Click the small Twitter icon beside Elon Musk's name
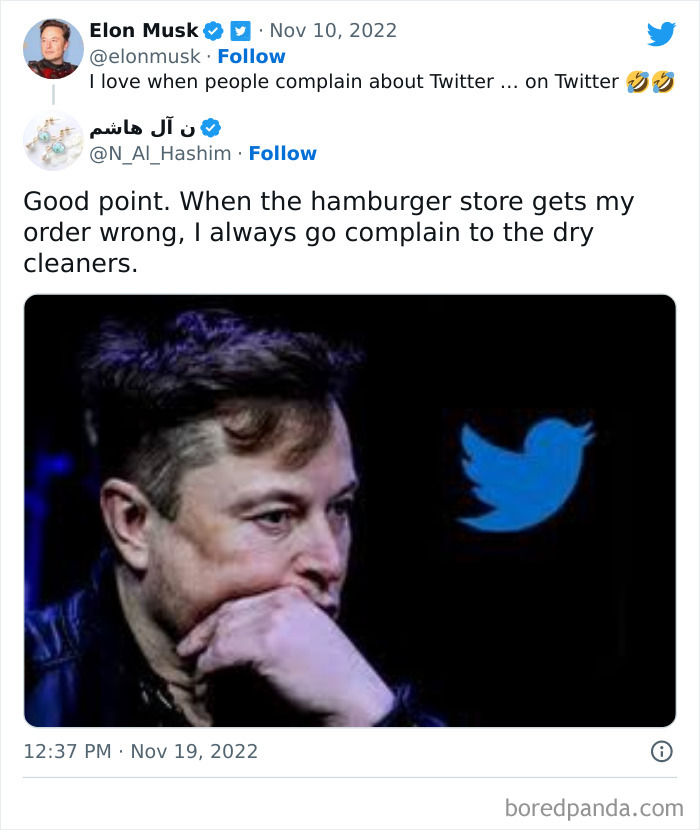The width and height of the screenshot is (700, 830). click(x=239, y=30)
